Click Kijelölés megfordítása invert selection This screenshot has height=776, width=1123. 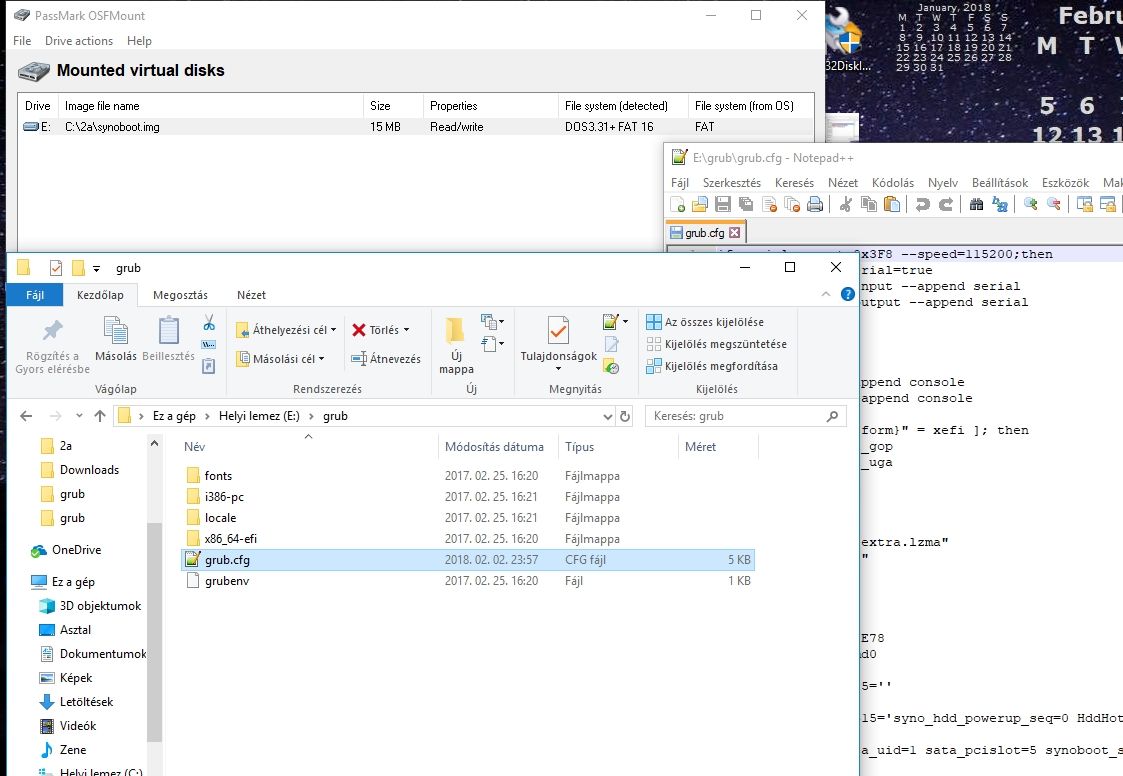pyautogui.click(x=712, y=366)
